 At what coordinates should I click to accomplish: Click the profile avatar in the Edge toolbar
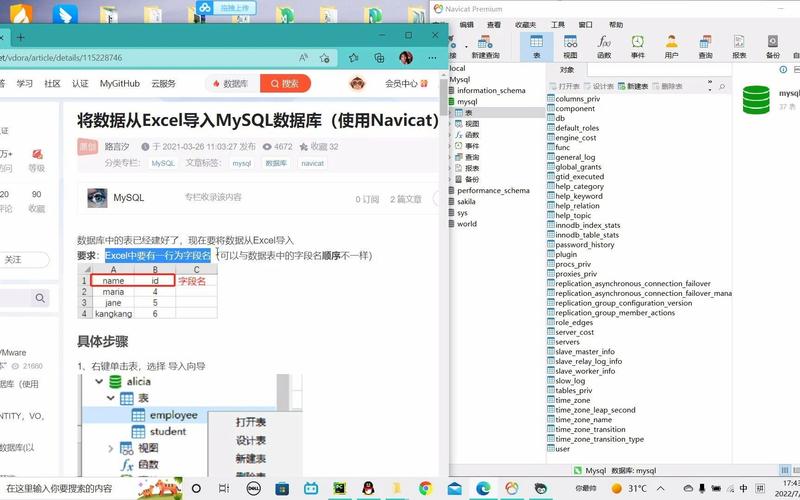[x=406, y=58]
